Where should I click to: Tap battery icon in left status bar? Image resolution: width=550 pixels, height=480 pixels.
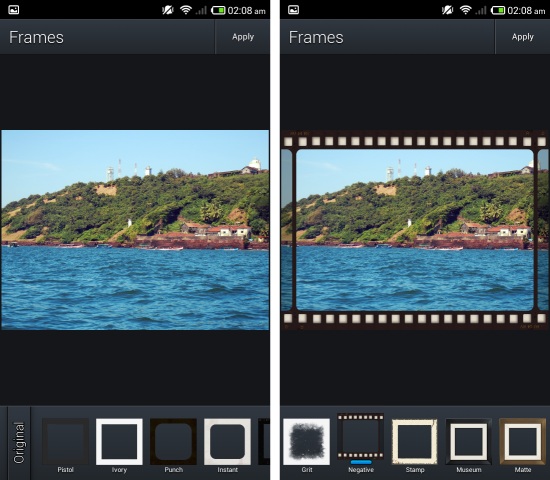(218, 10)
